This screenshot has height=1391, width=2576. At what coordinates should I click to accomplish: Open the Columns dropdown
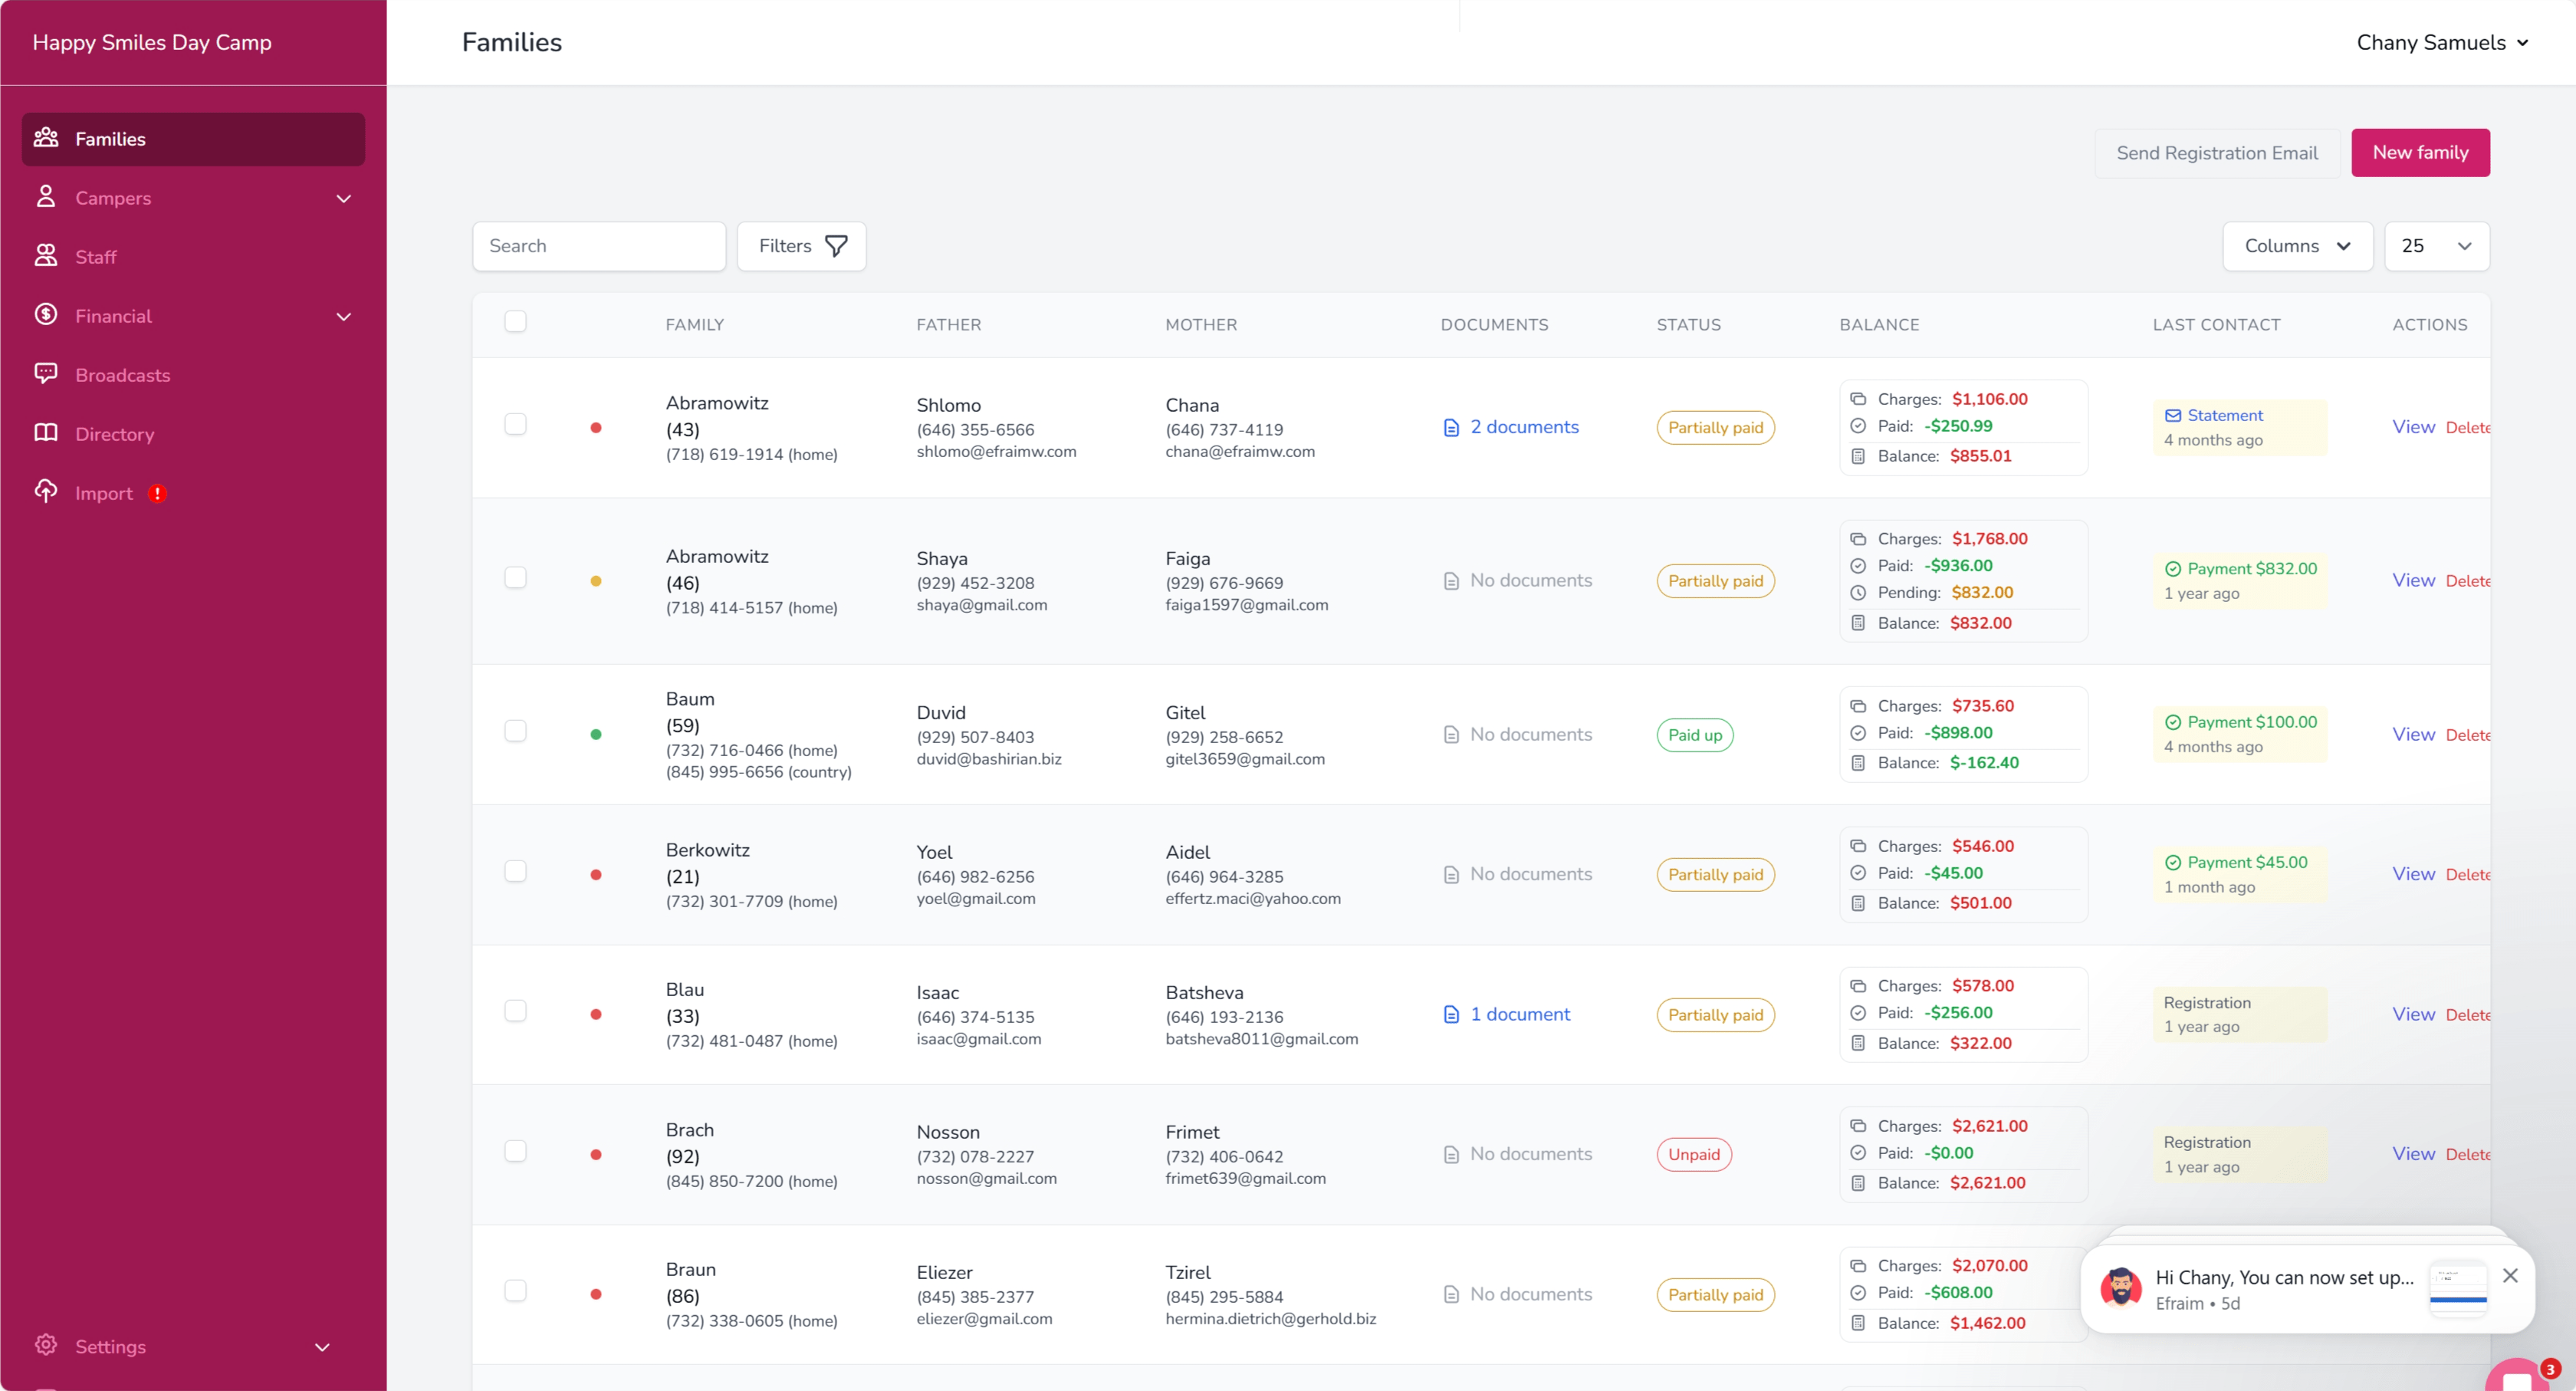(2298, 245)
